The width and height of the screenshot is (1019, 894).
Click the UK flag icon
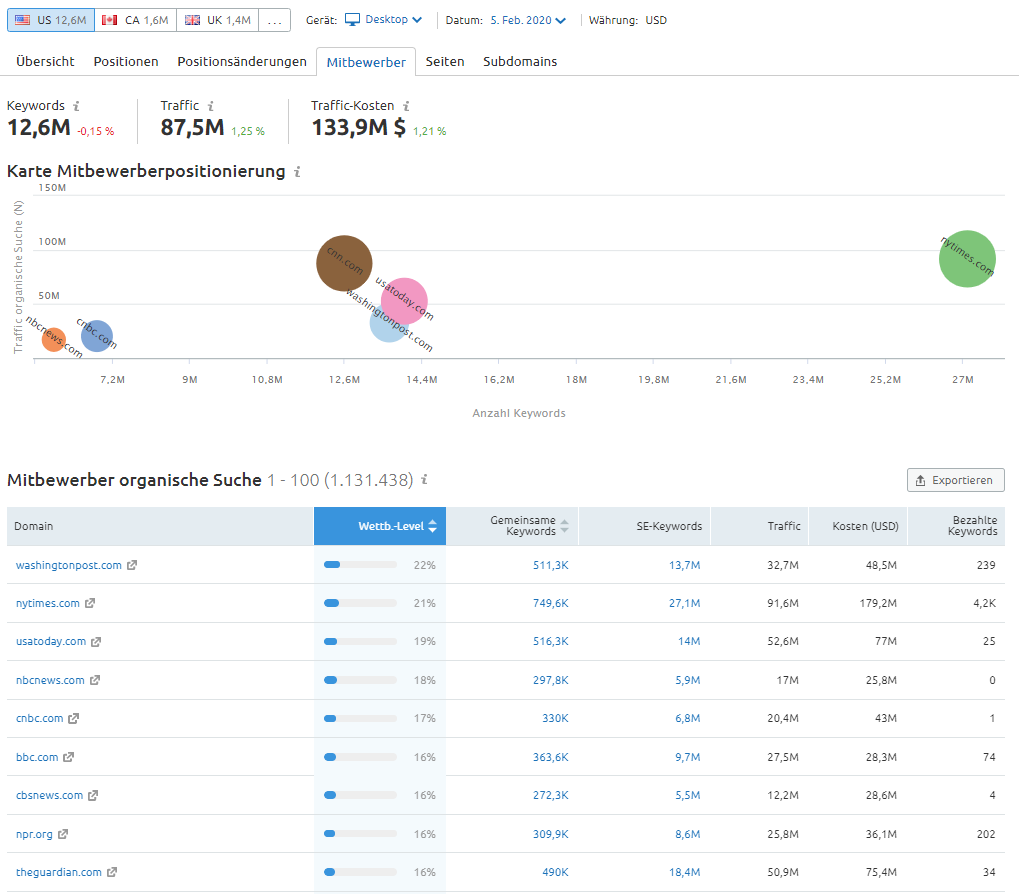(192, 20)
